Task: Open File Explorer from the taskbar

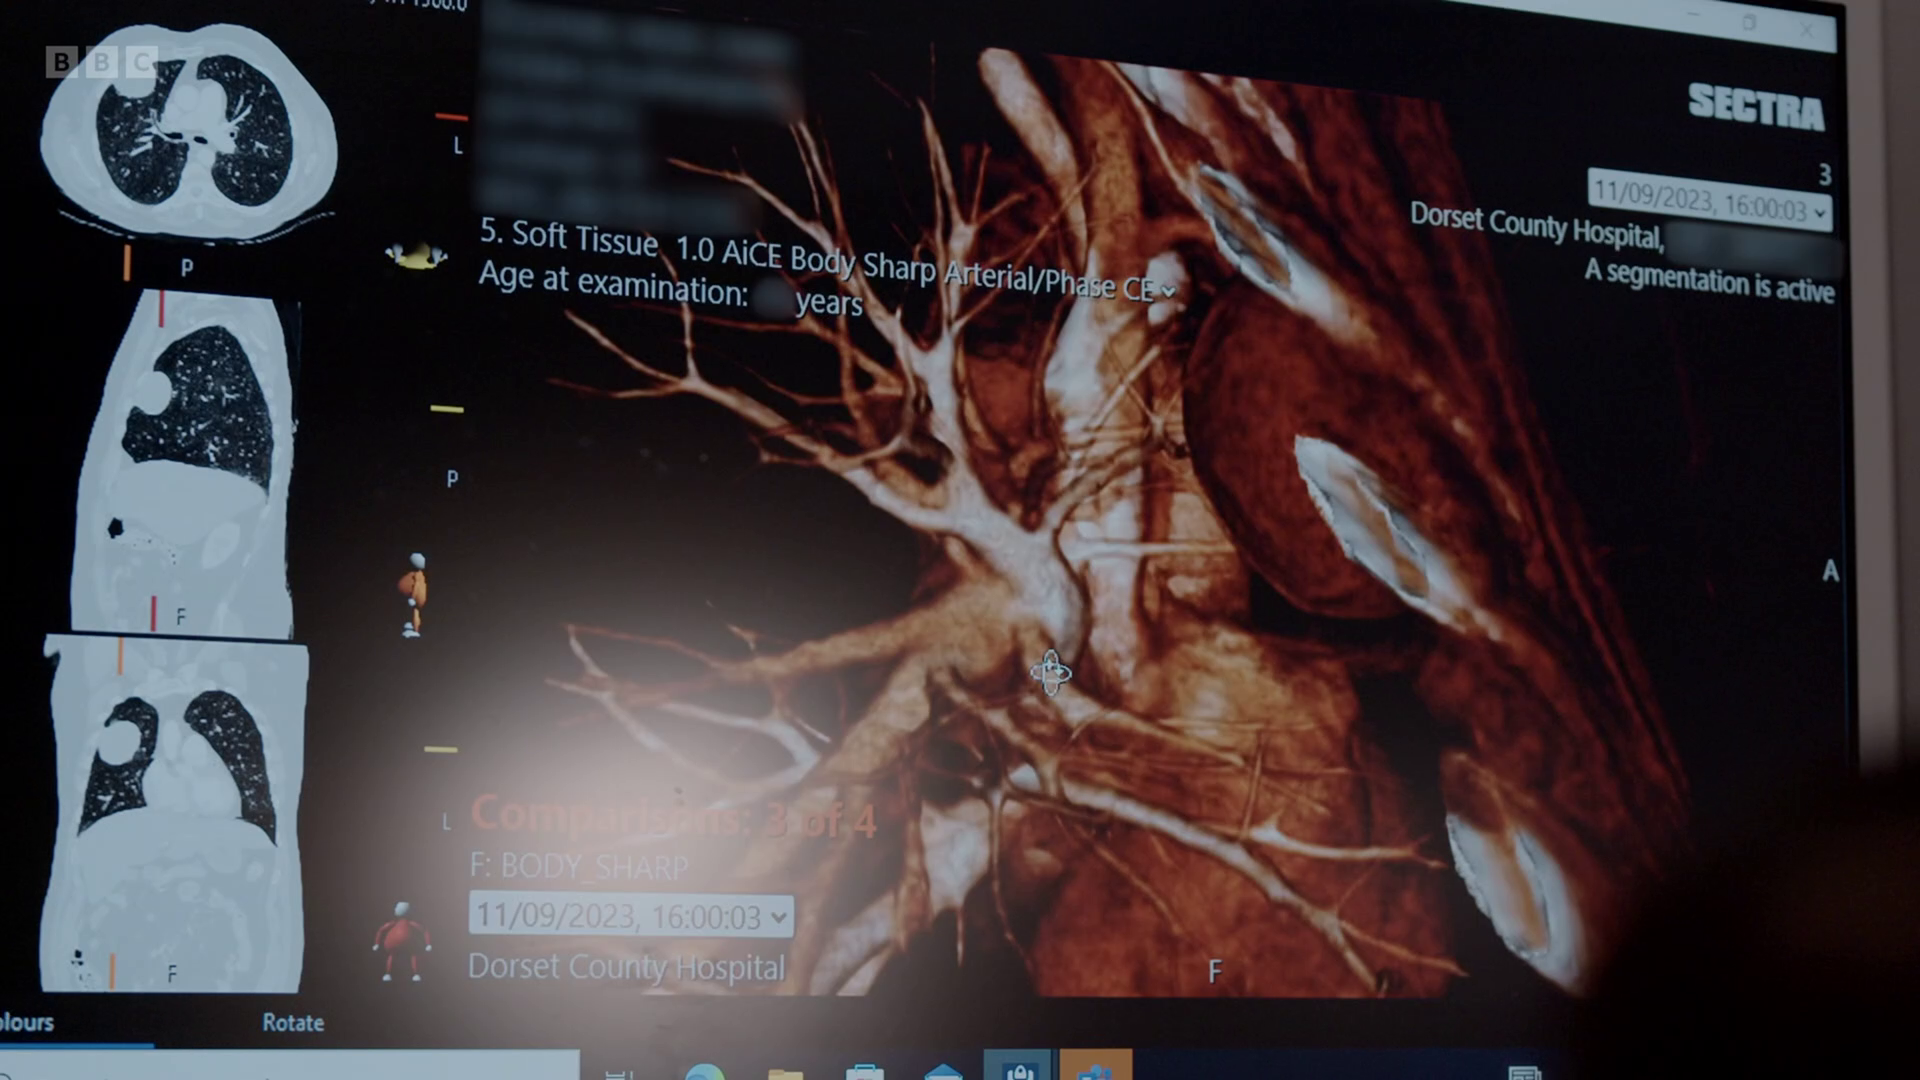Action: tap(785, 1071)
